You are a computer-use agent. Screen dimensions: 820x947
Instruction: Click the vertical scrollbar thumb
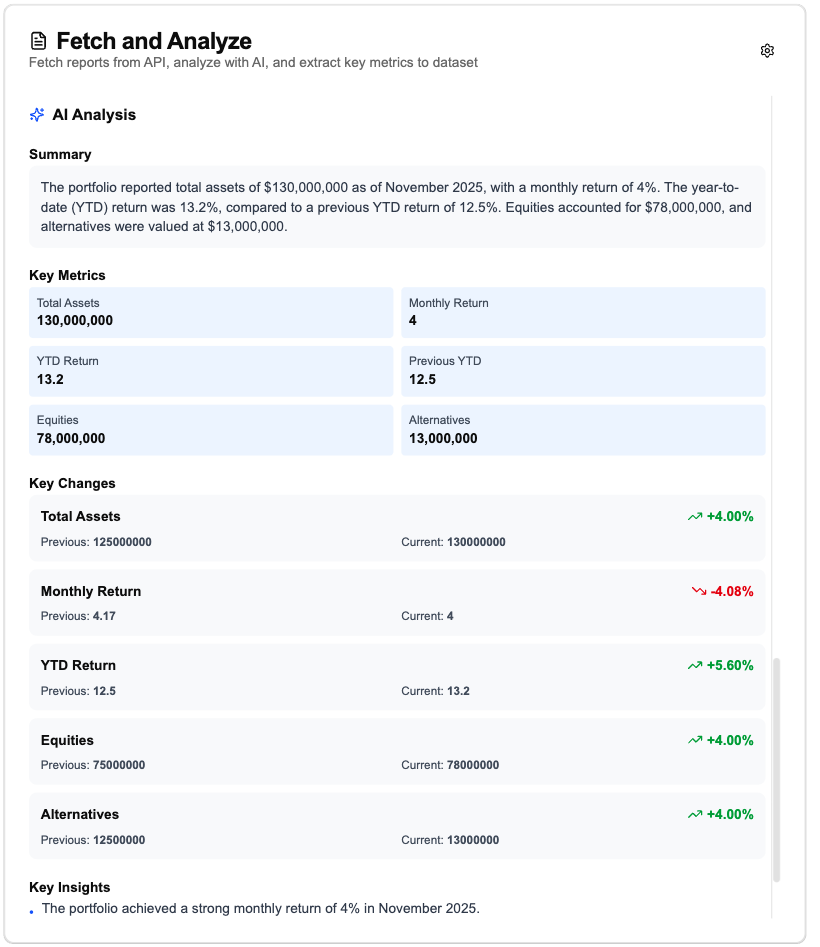click(x=777, y=770)
